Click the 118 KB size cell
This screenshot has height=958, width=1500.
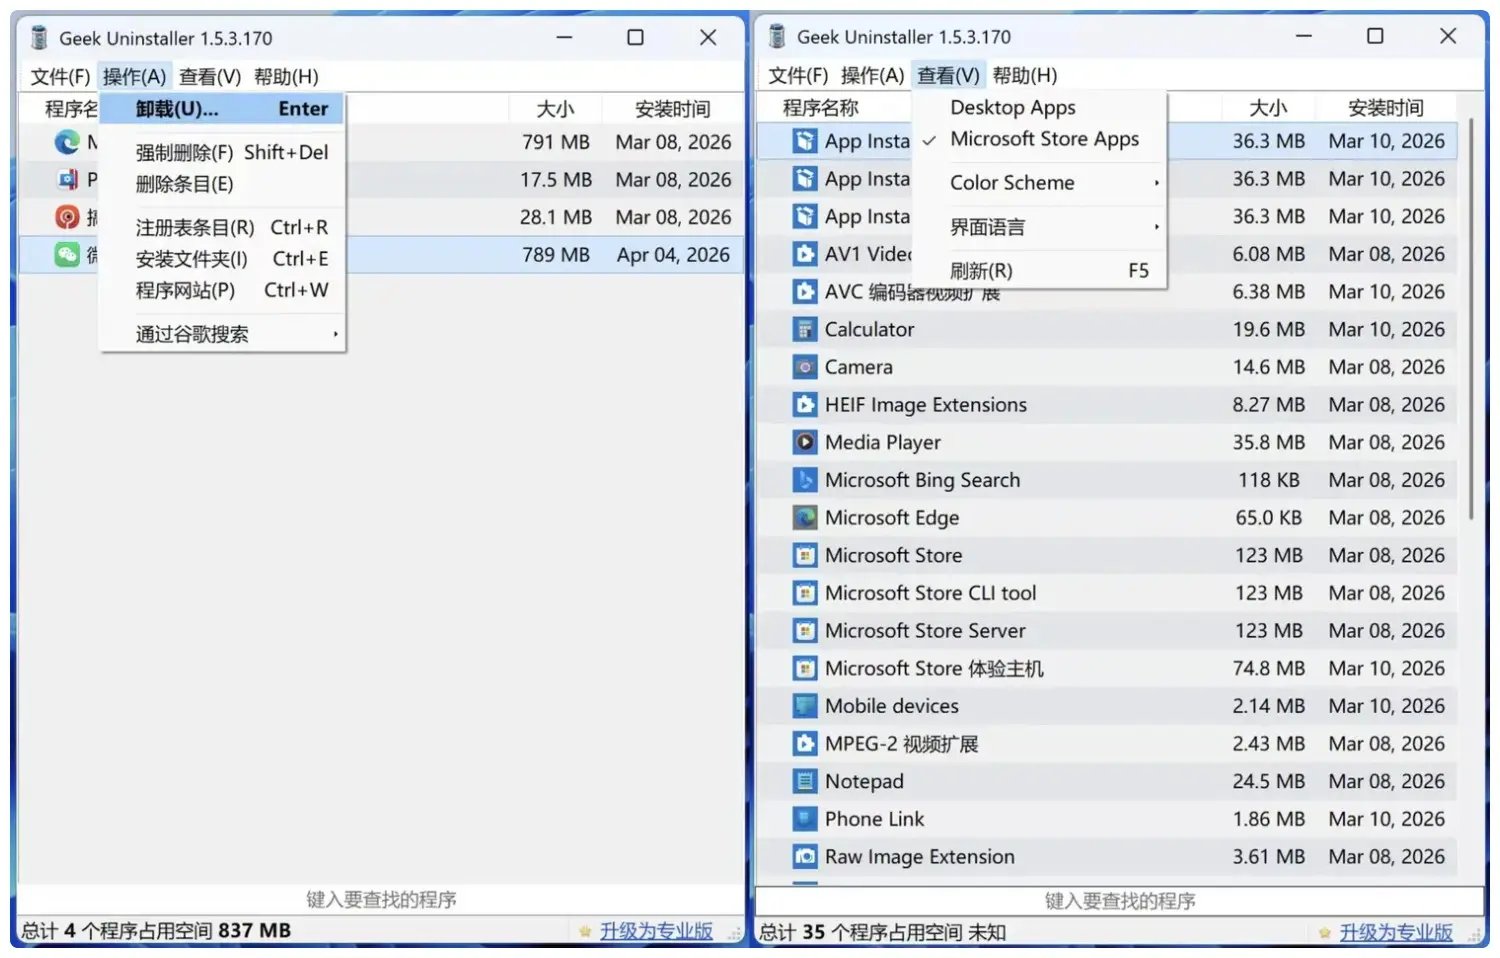[x=1268, y=480]
